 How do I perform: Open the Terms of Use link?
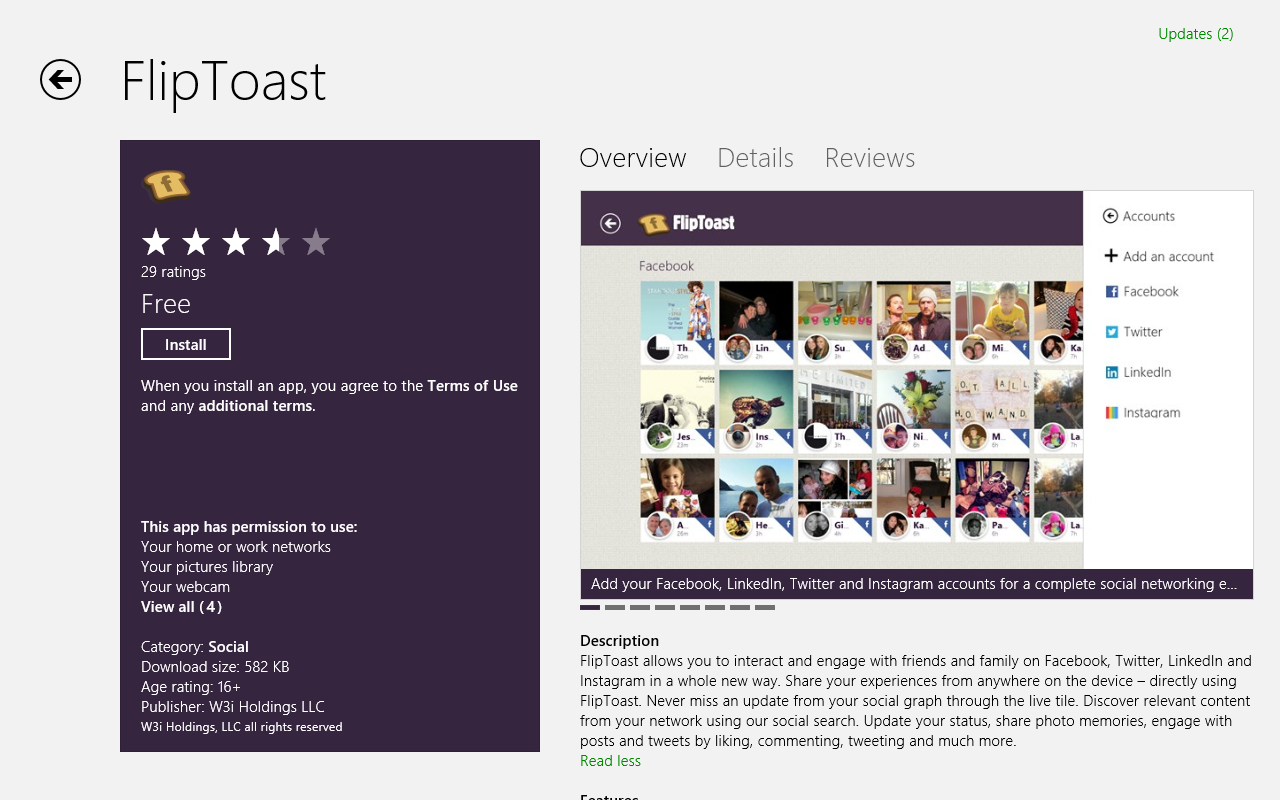(x=472, y=386)
